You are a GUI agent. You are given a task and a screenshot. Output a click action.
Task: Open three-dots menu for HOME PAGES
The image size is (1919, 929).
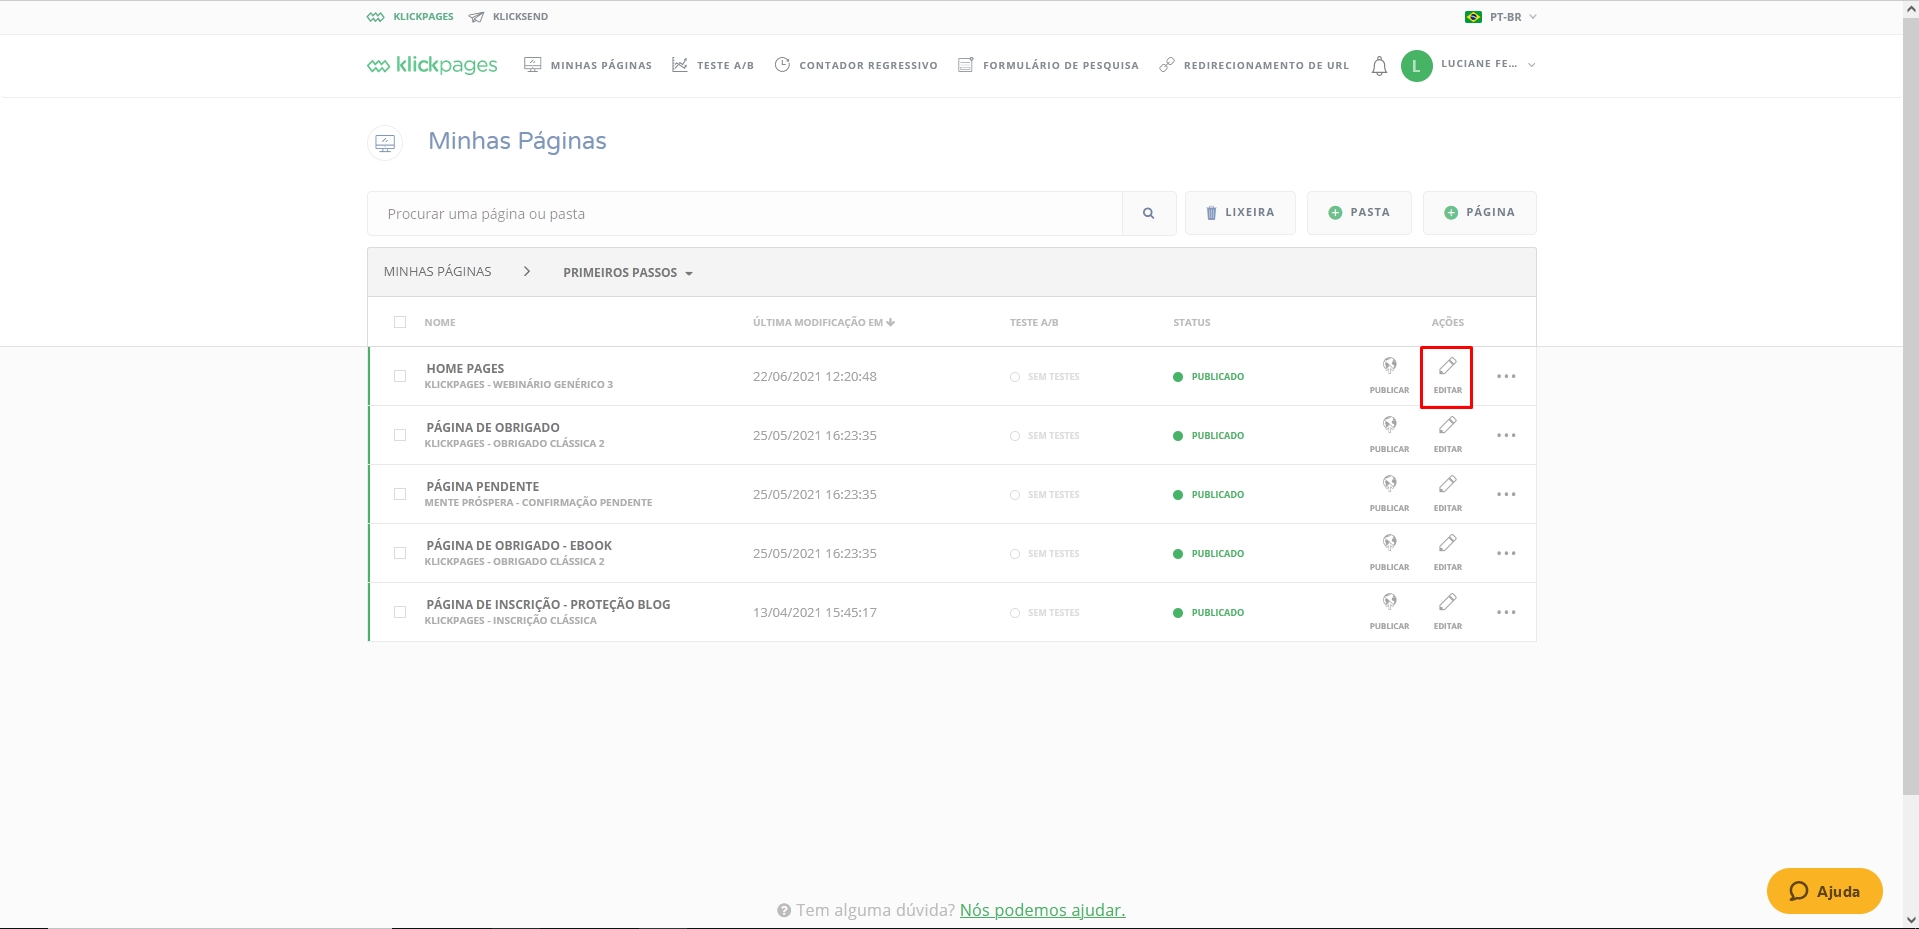click(1506, 376)
